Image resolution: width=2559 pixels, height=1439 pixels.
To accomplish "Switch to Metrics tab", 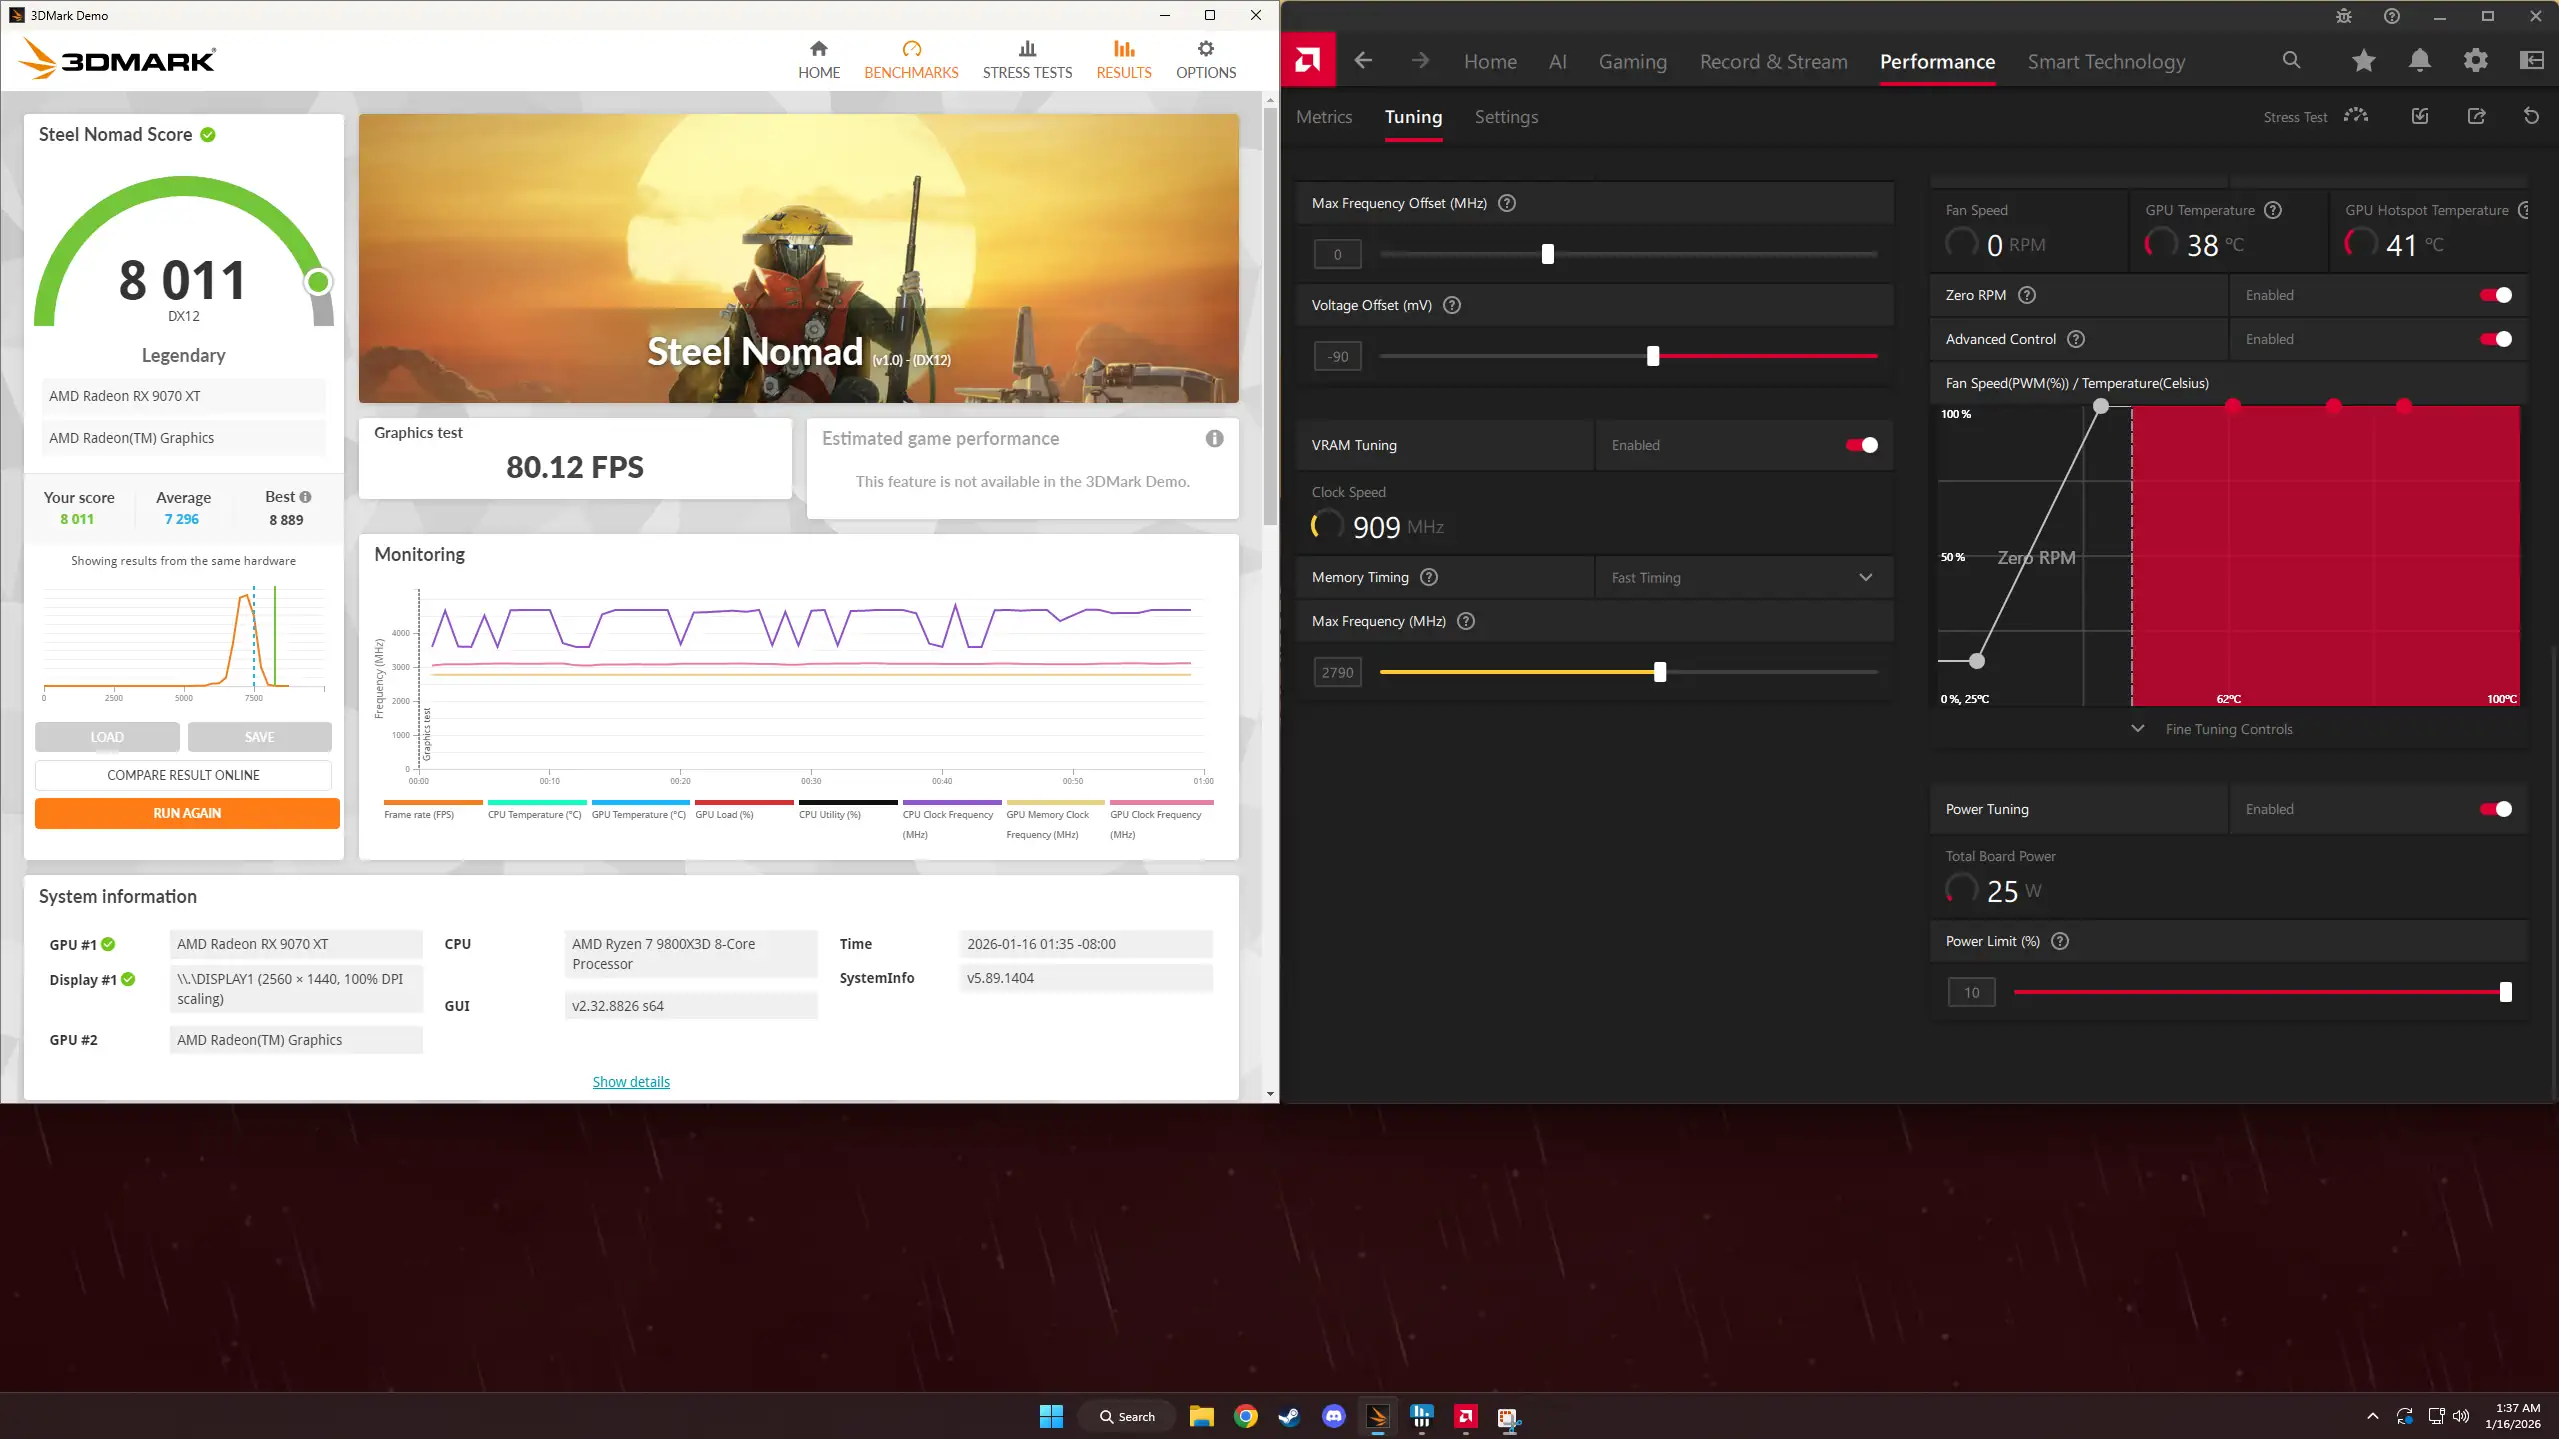I will pyautogui.click(x=1323, y=117).
